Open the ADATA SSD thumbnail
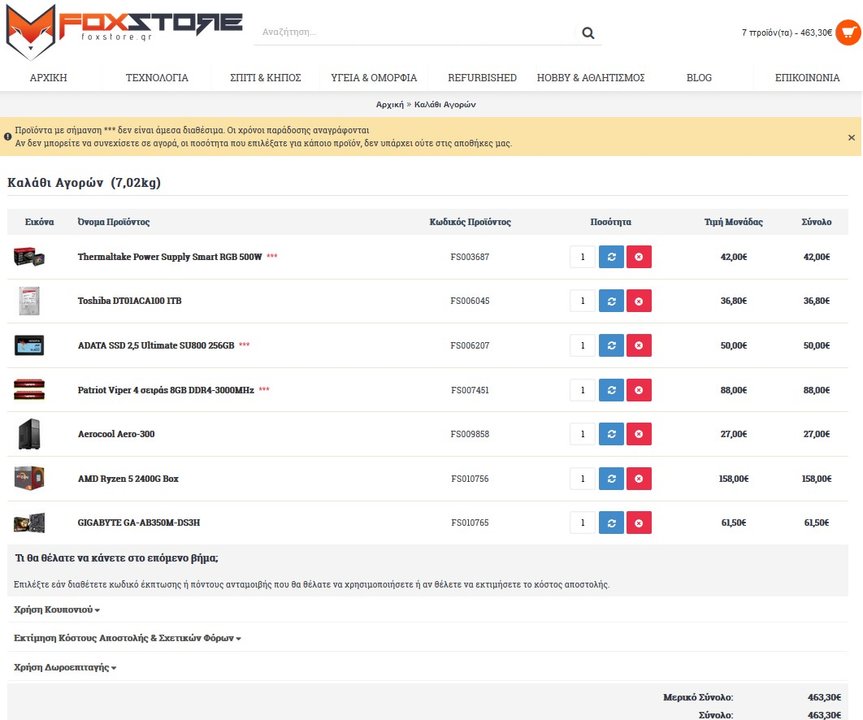 [29, 345]
